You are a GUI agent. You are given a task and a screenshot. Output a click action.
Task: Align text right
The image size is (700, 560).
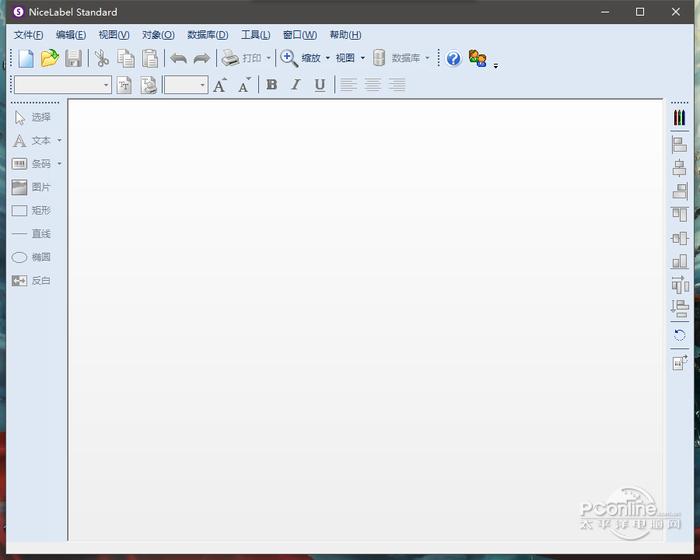click(397, 84)
